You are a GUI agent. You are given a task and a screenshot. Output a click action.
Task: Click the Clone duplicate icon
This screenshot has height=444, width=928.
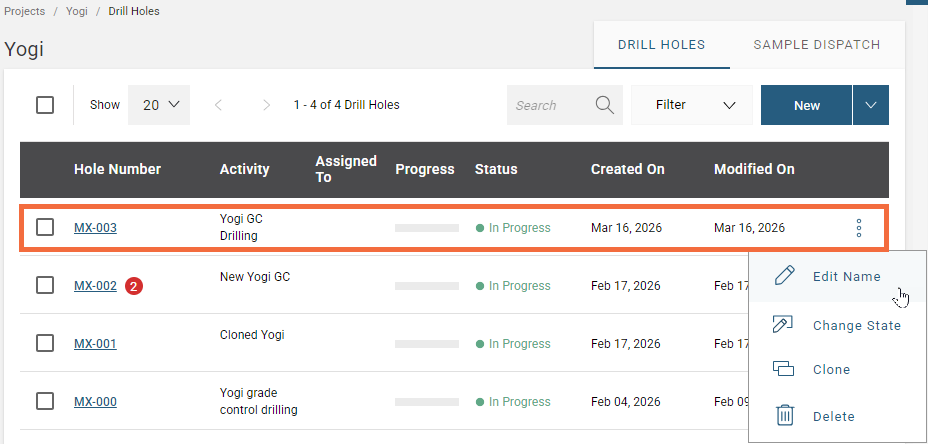[784, 369]
